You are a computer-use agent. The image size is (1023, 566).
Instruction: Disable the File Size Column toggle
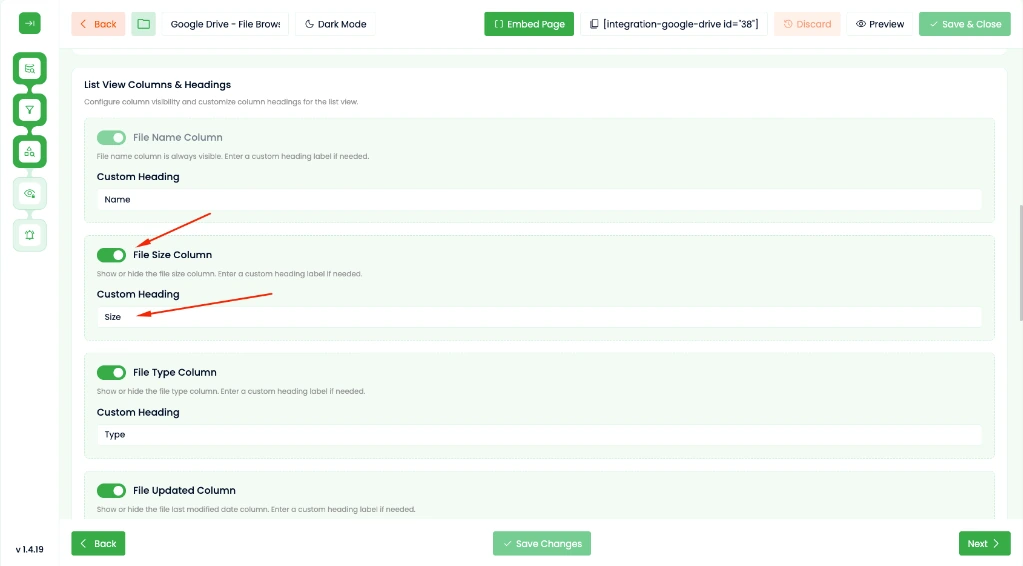pos(111,255)
